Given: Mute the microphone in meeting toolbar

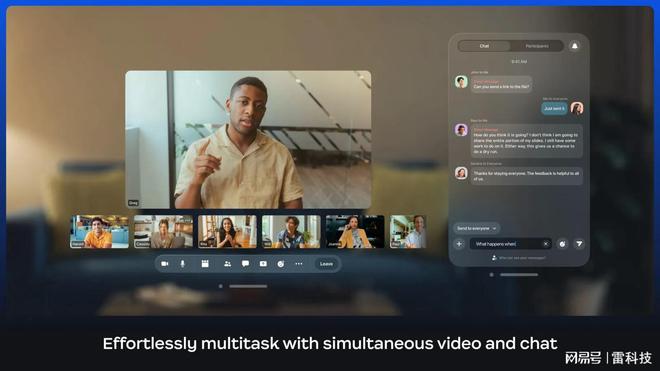Looking at the screenshot, I should pyautogui.click(x=183, y=264).
